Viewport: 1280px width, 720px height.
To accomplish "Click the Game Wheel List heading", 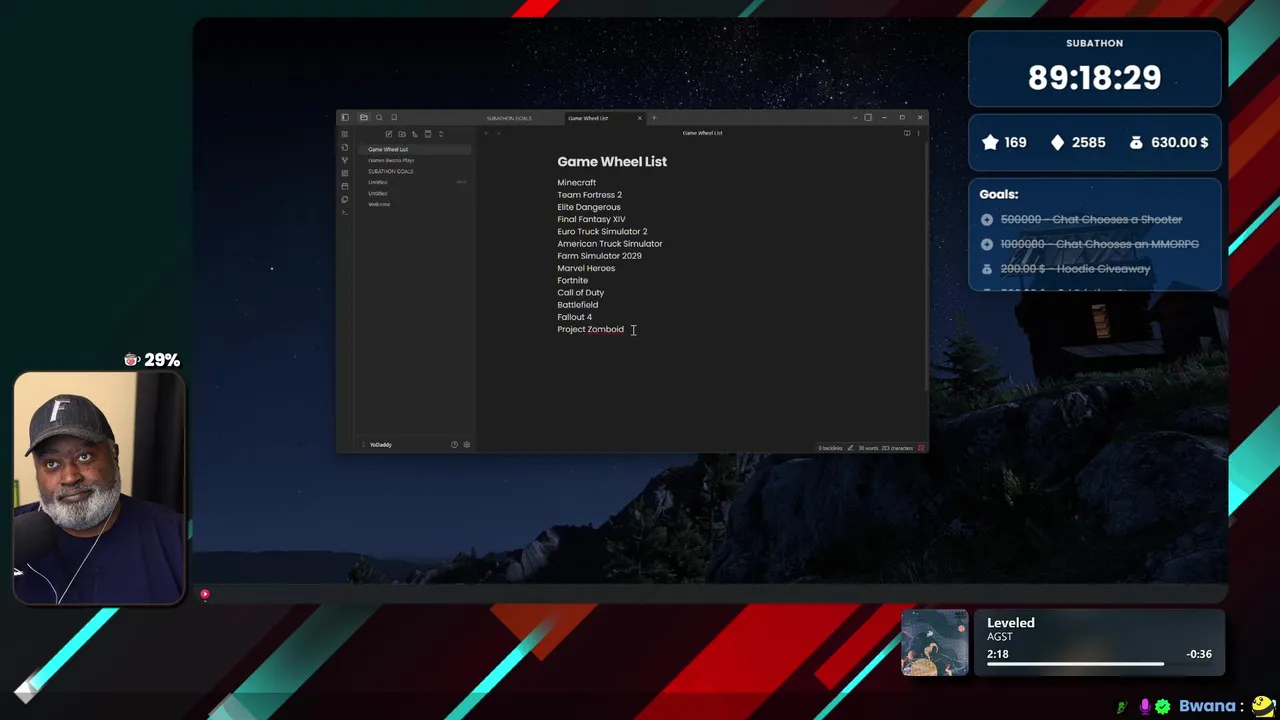I will click(612, 161).
